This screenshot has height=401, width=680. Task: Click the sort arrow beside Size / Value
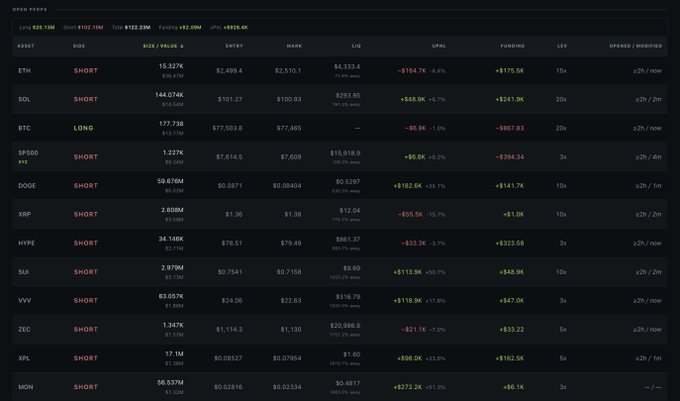coord(182,46)
